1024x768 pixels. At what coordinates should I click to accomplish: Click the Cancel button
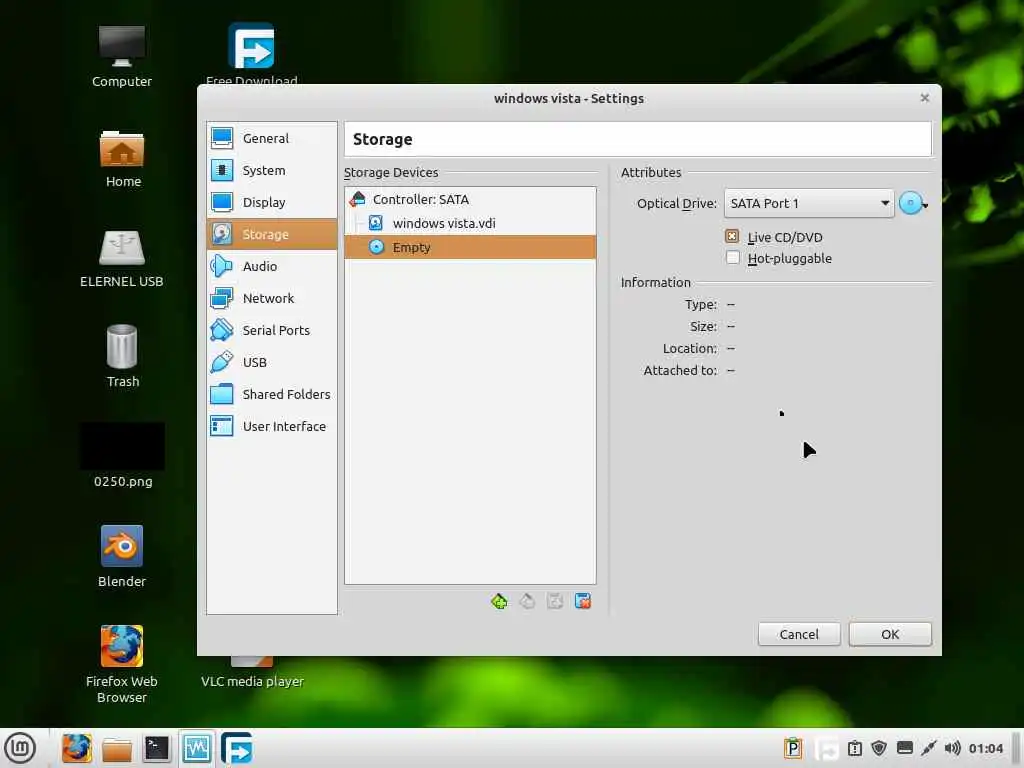point(799,634)
